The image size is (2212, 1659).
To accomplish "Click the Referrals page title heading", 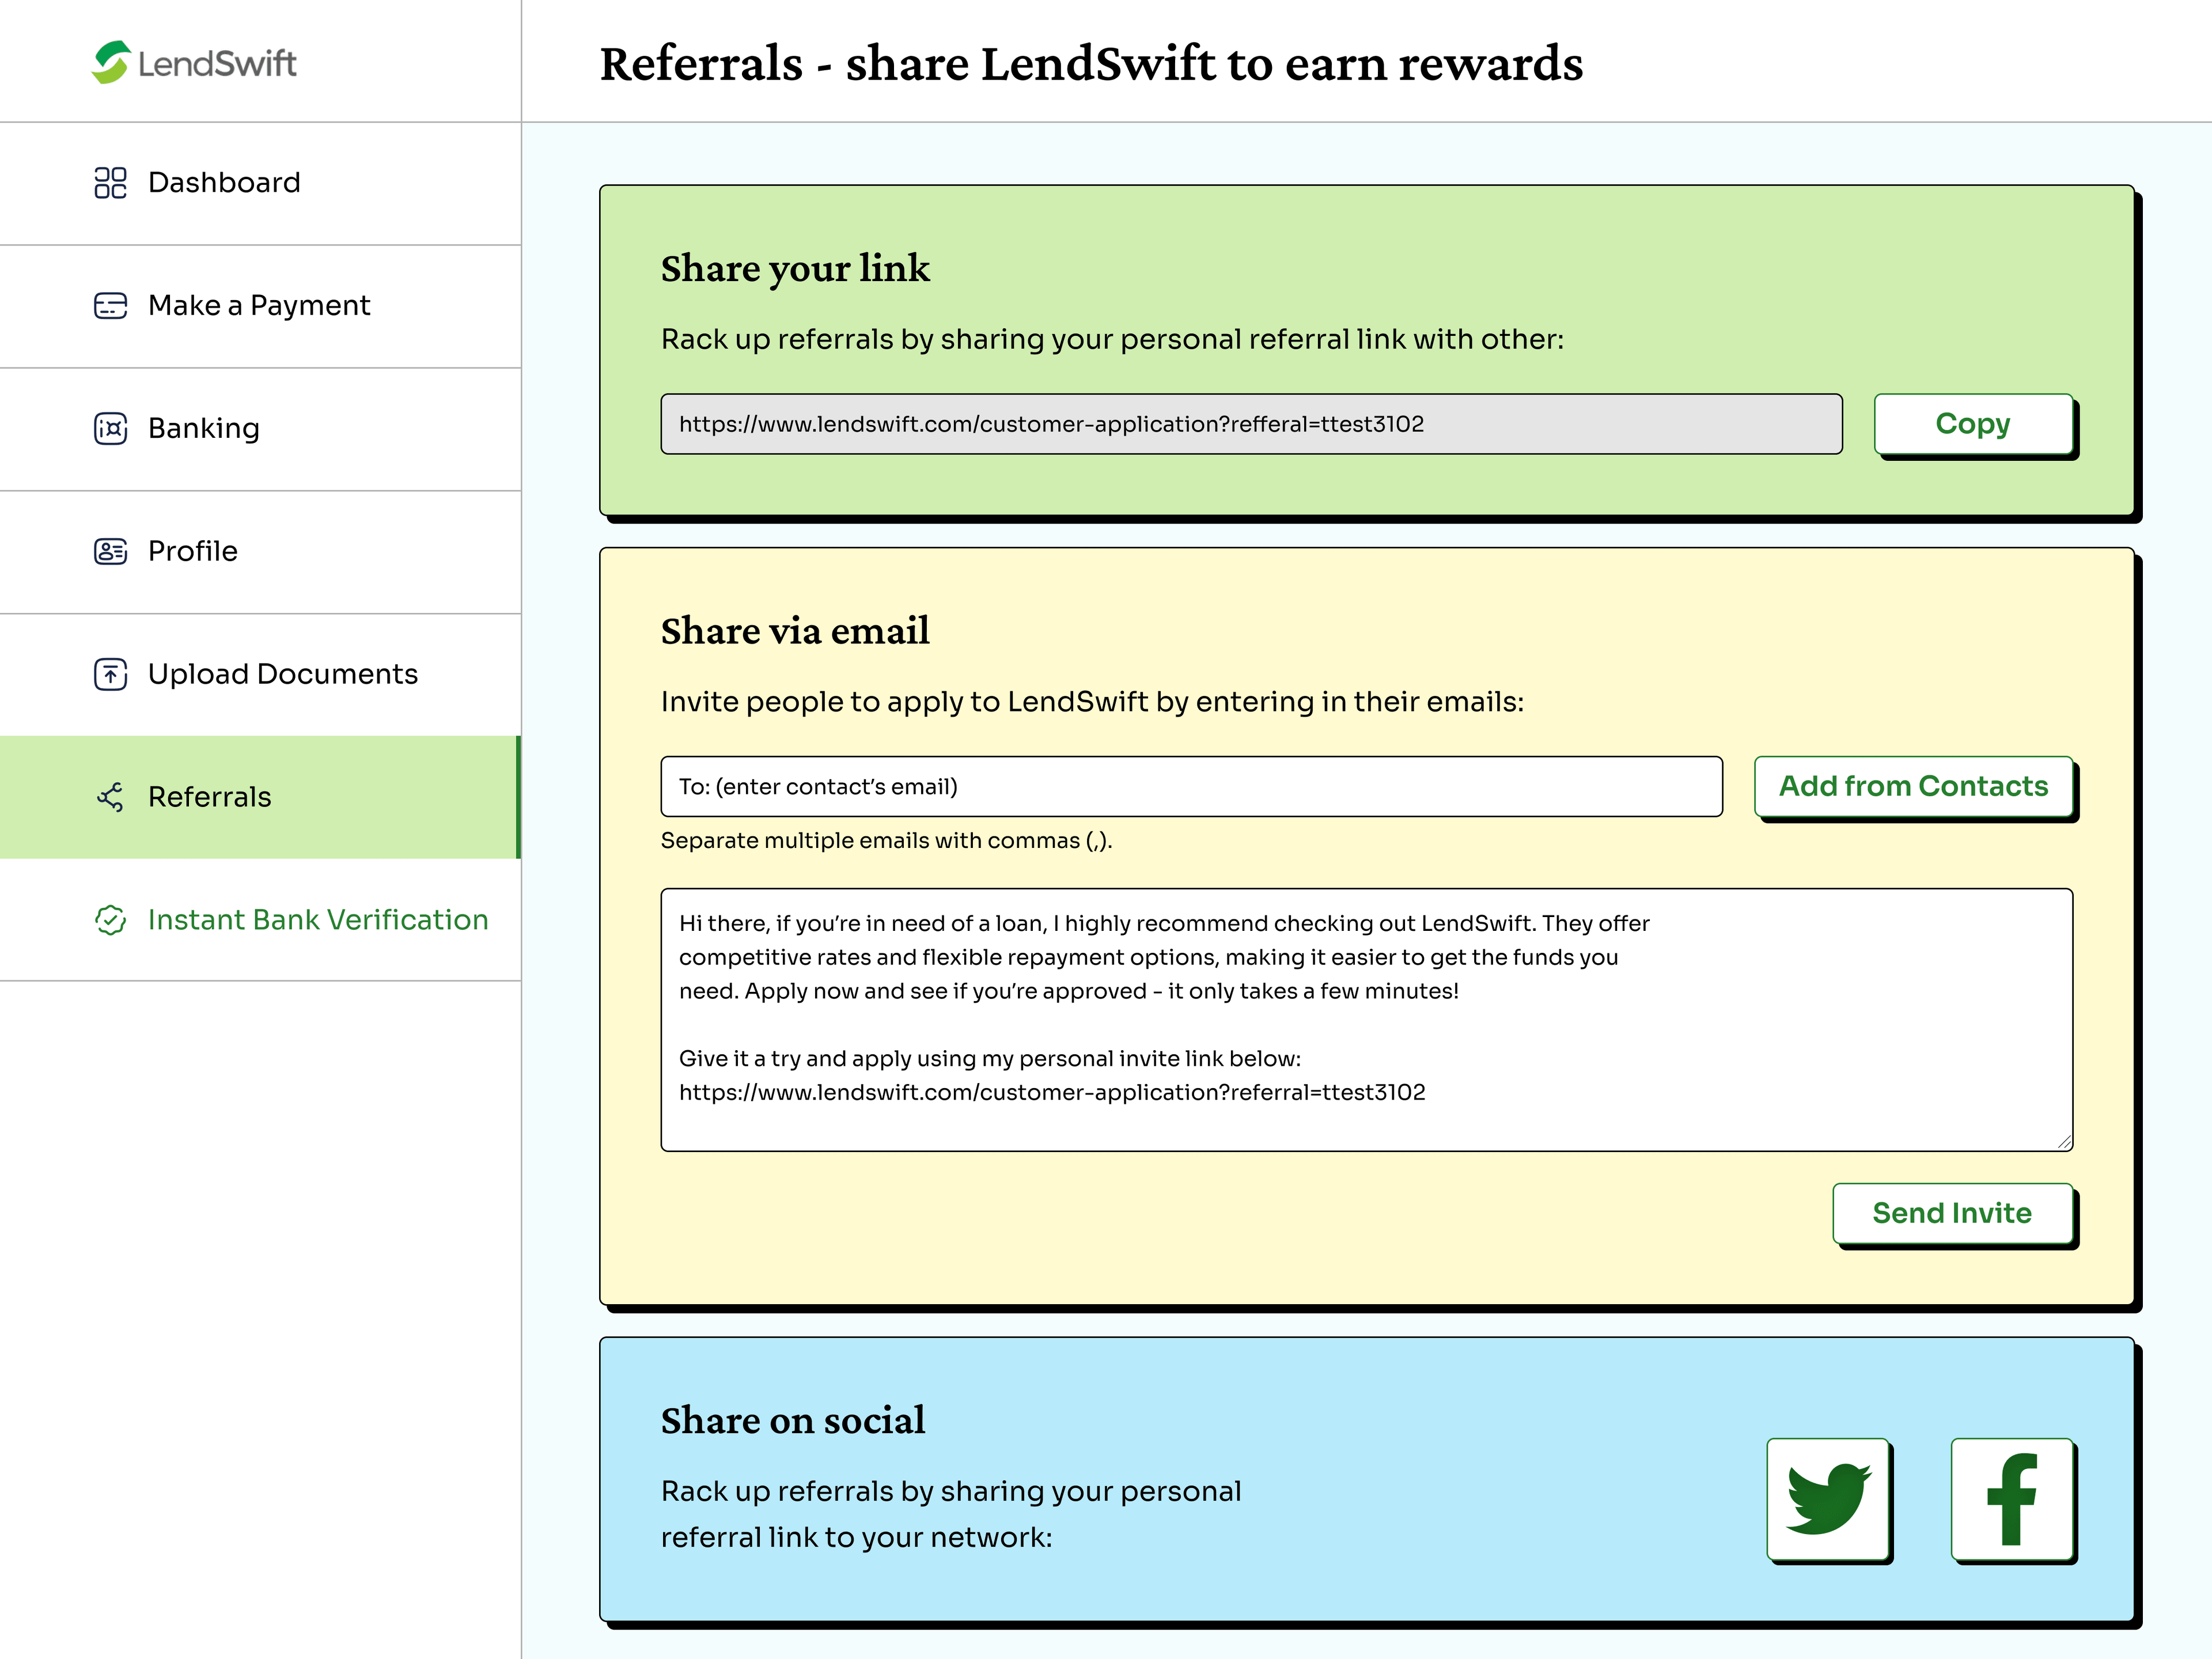I will point(1091,63).
